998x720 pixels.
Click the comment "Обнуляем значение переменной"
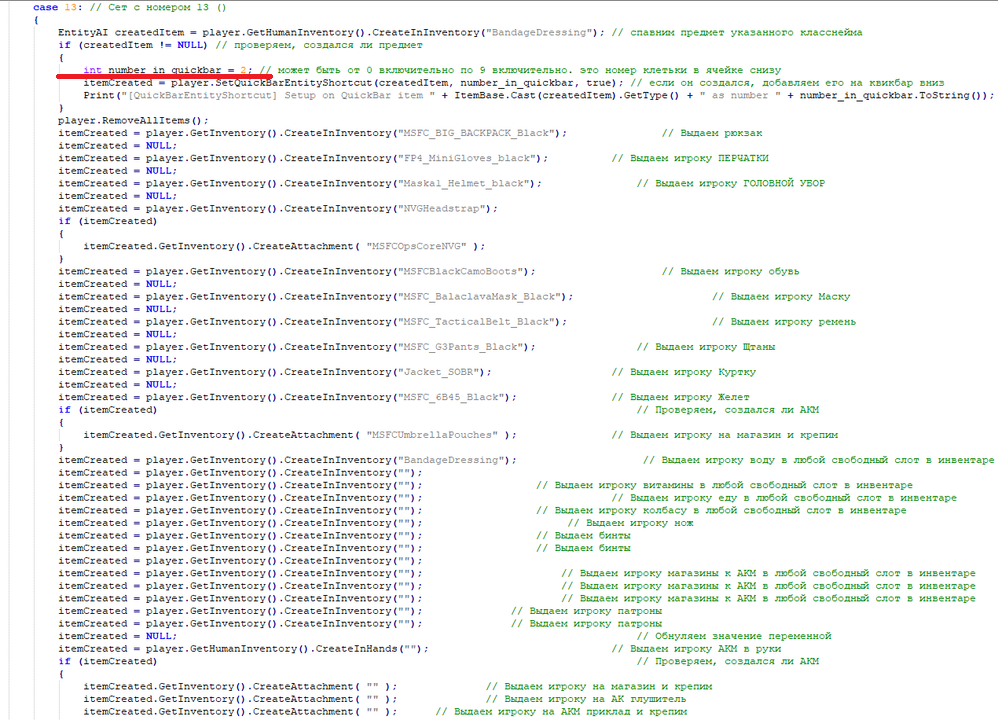click(x=734, y=637)
